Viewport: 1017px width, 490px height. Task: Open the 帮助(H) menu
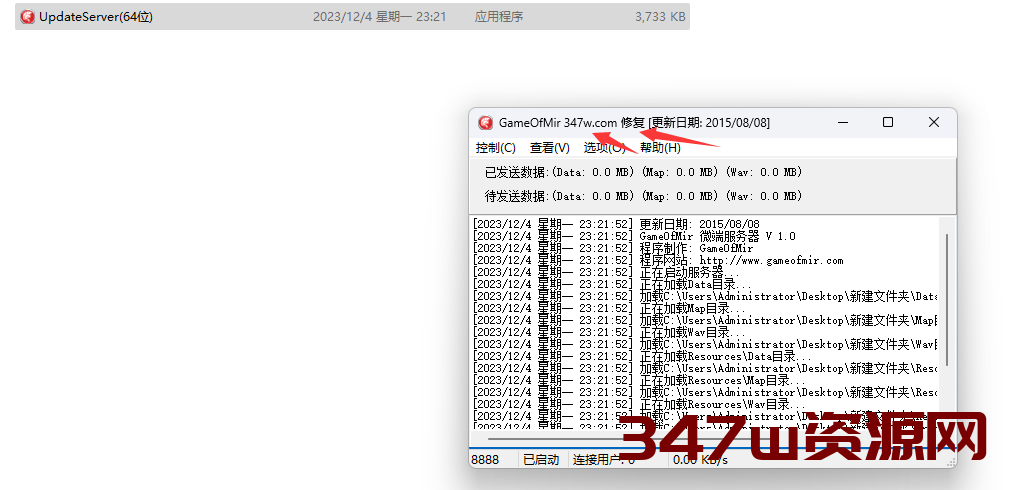point(660,148)
